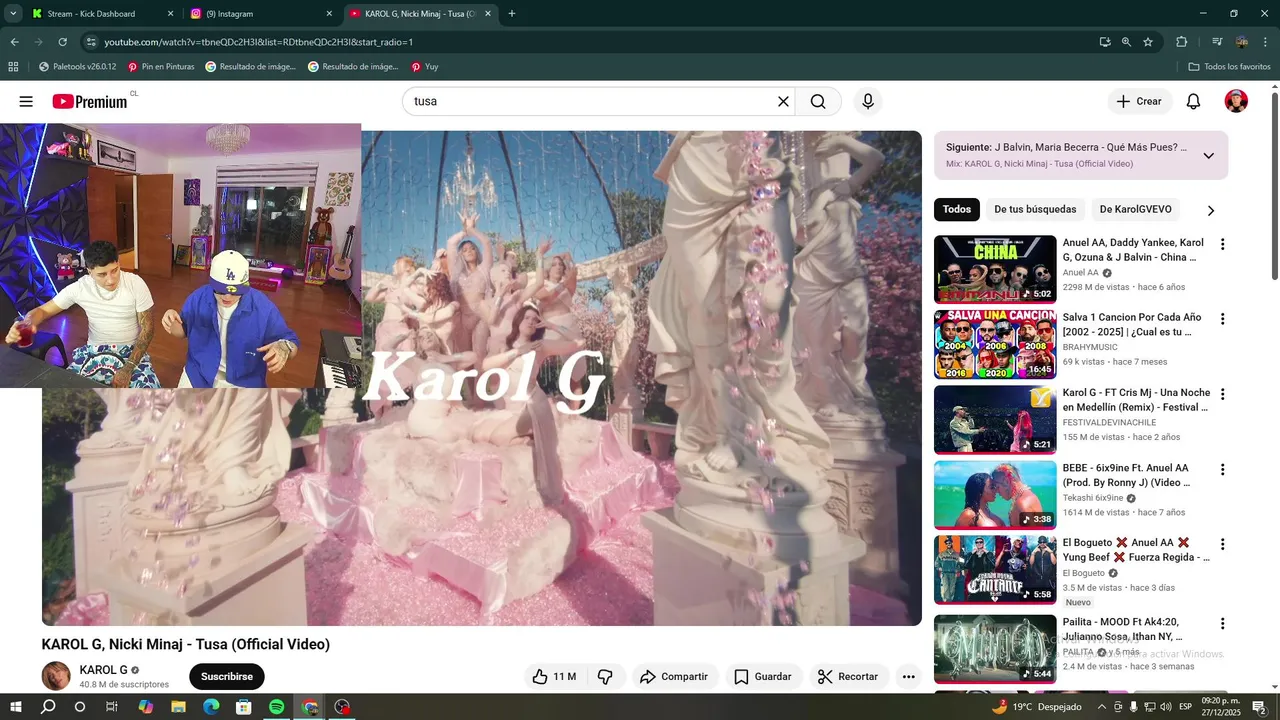Open Una Noche en Medellín Remix thumbnail
The width and height of the screenshot is (1280, 720).
tap(995, 419)
